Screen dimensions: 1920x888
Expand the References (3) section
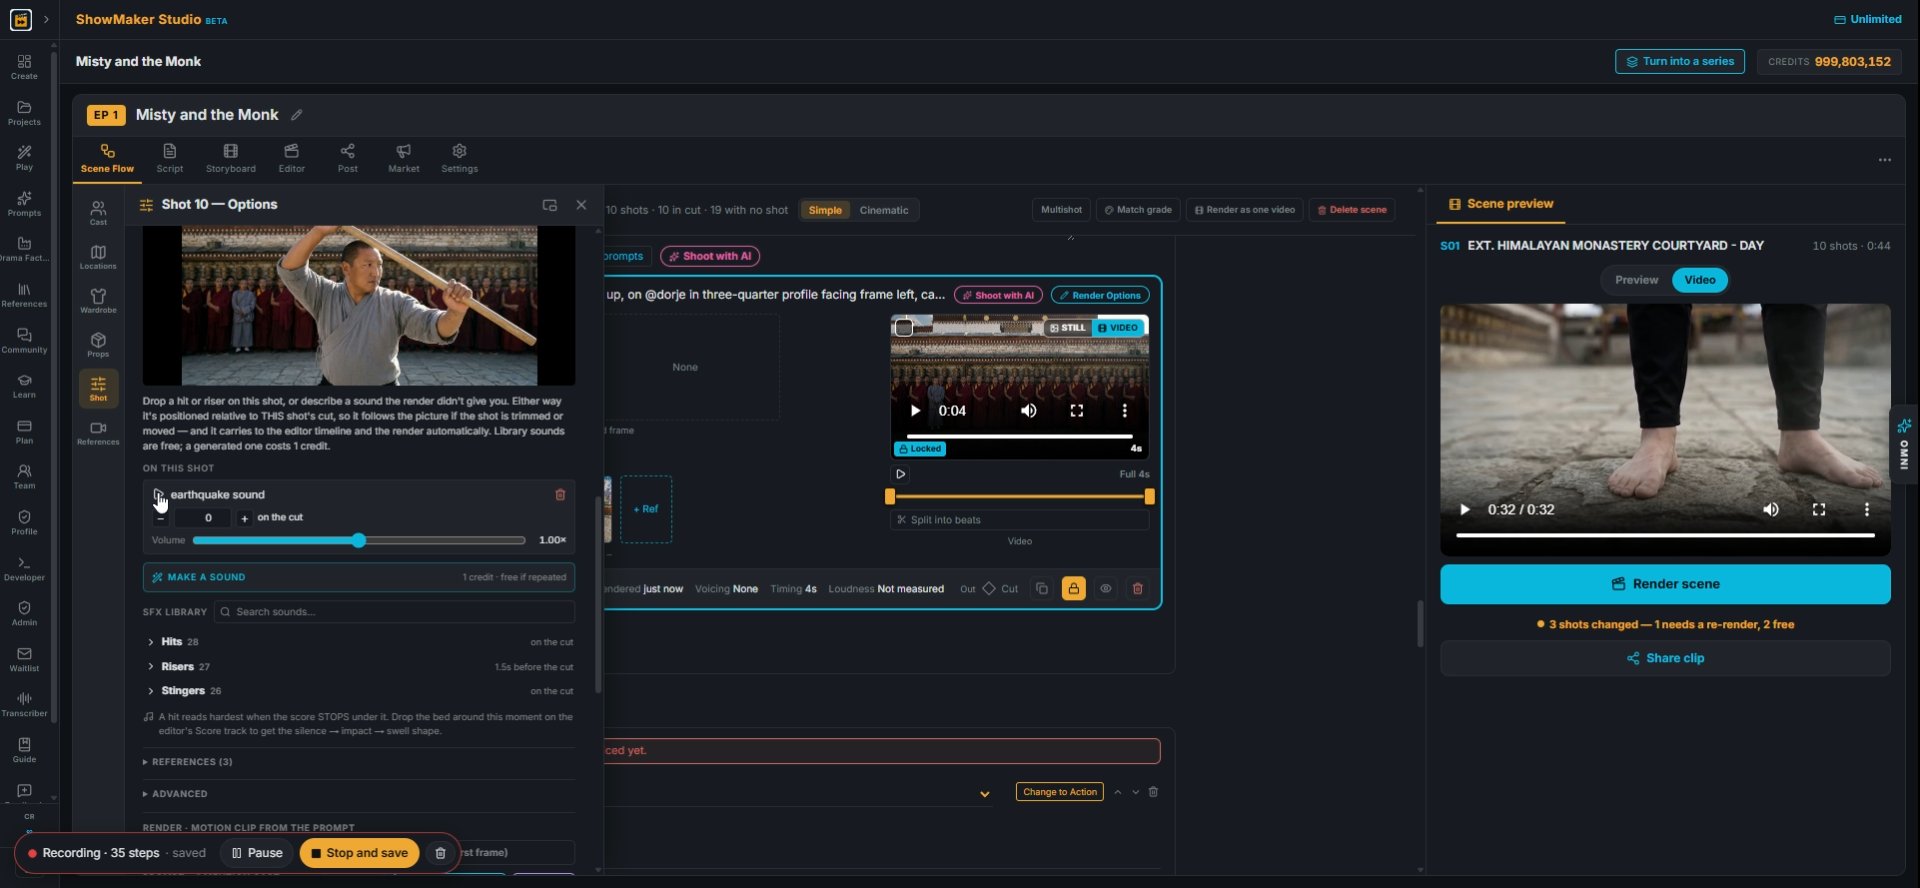point(187,762)
